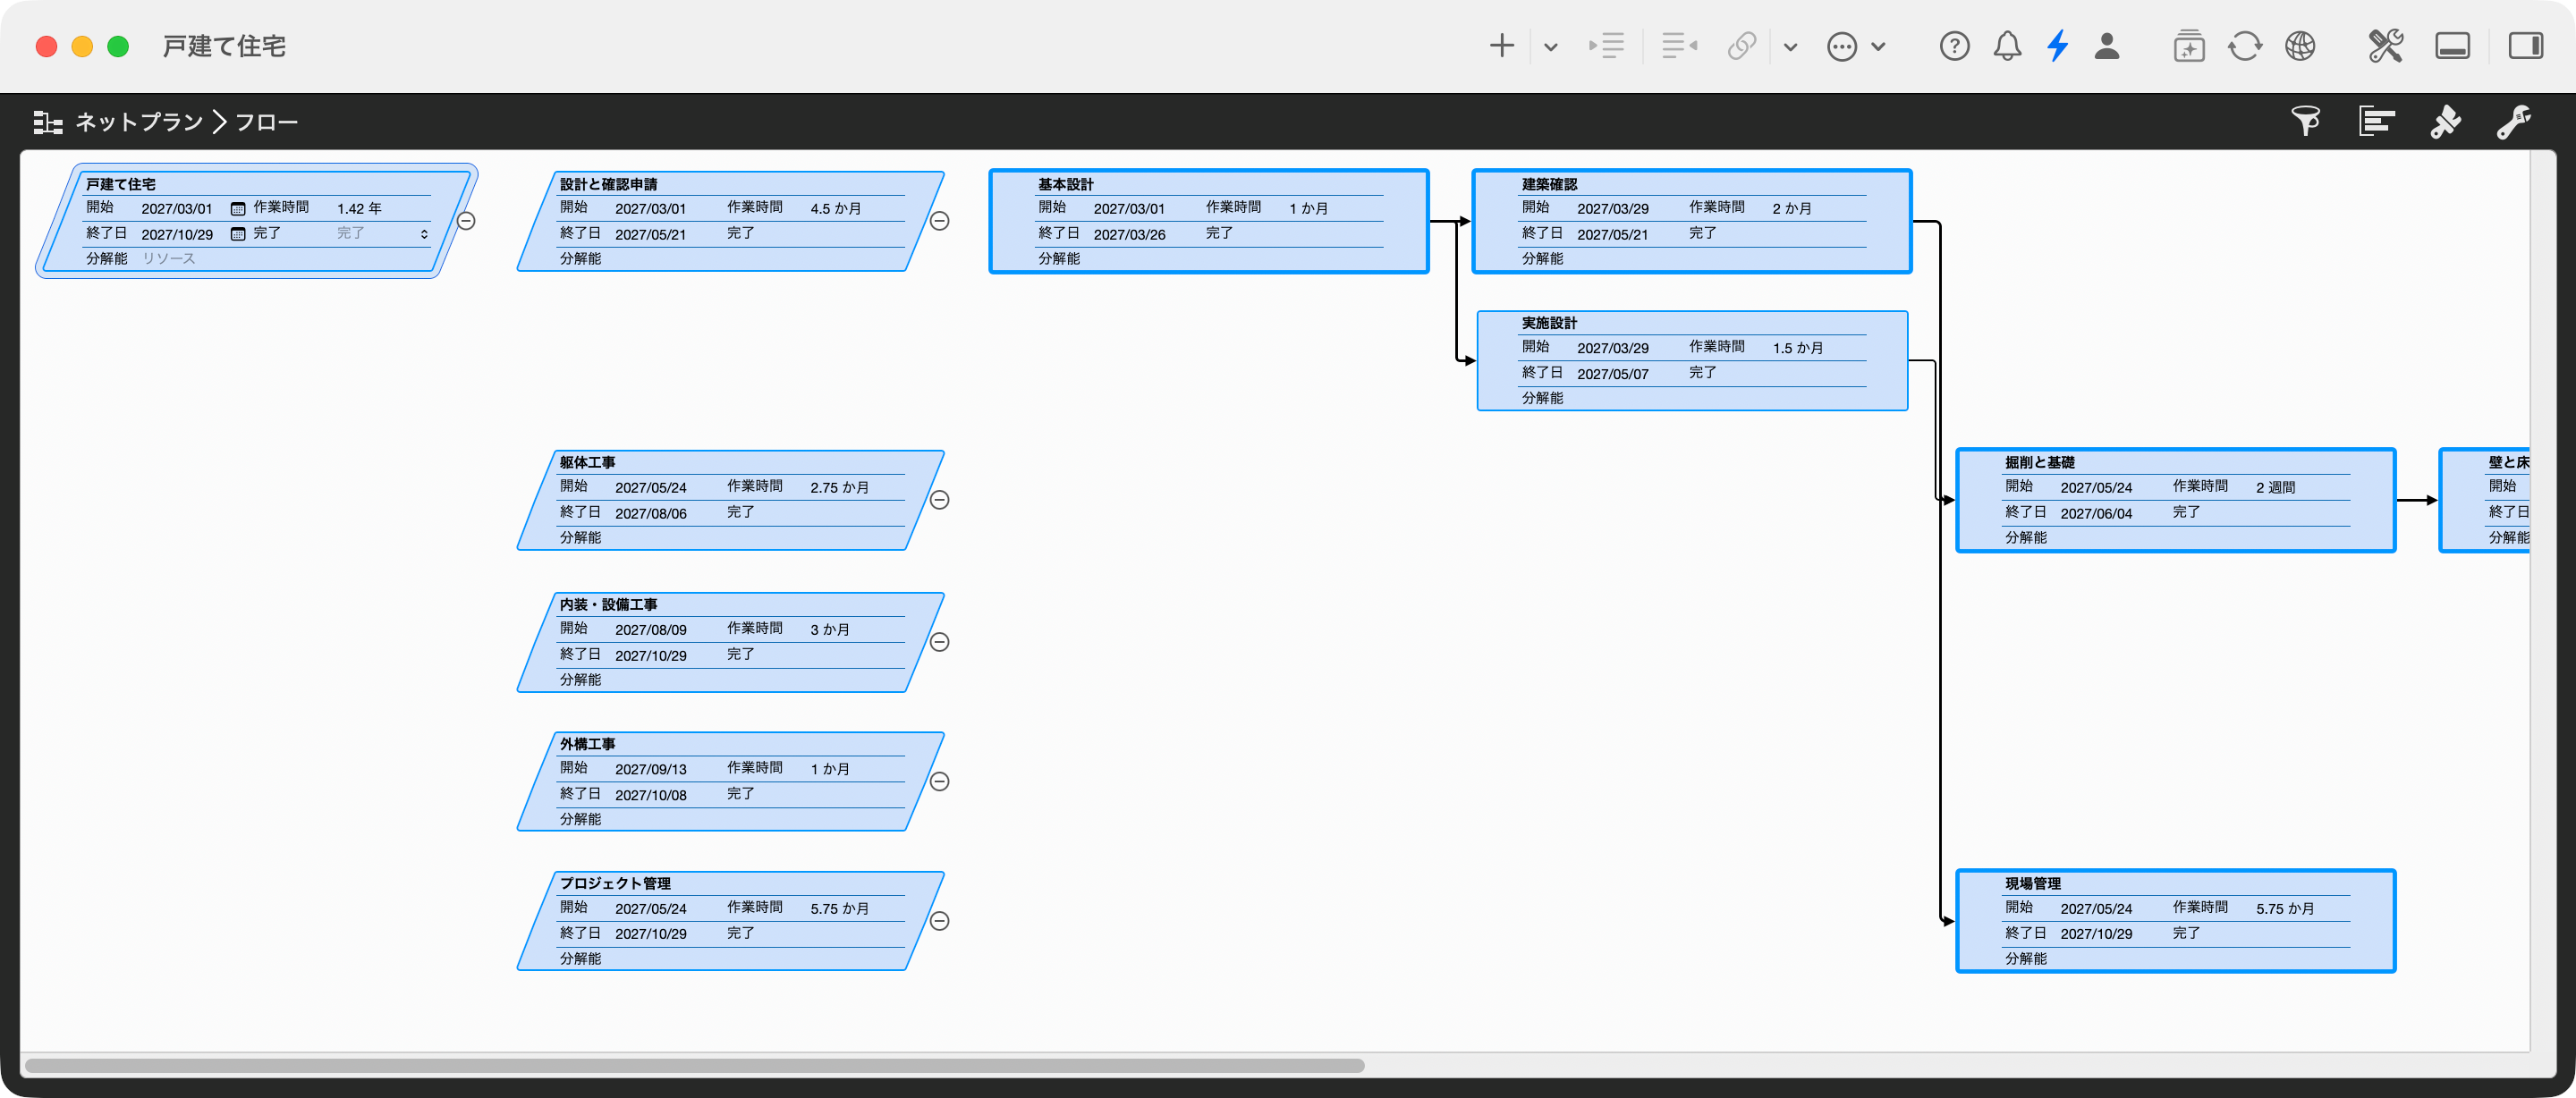Click the blue lightning bolt icon

(x=2057, y=46)
